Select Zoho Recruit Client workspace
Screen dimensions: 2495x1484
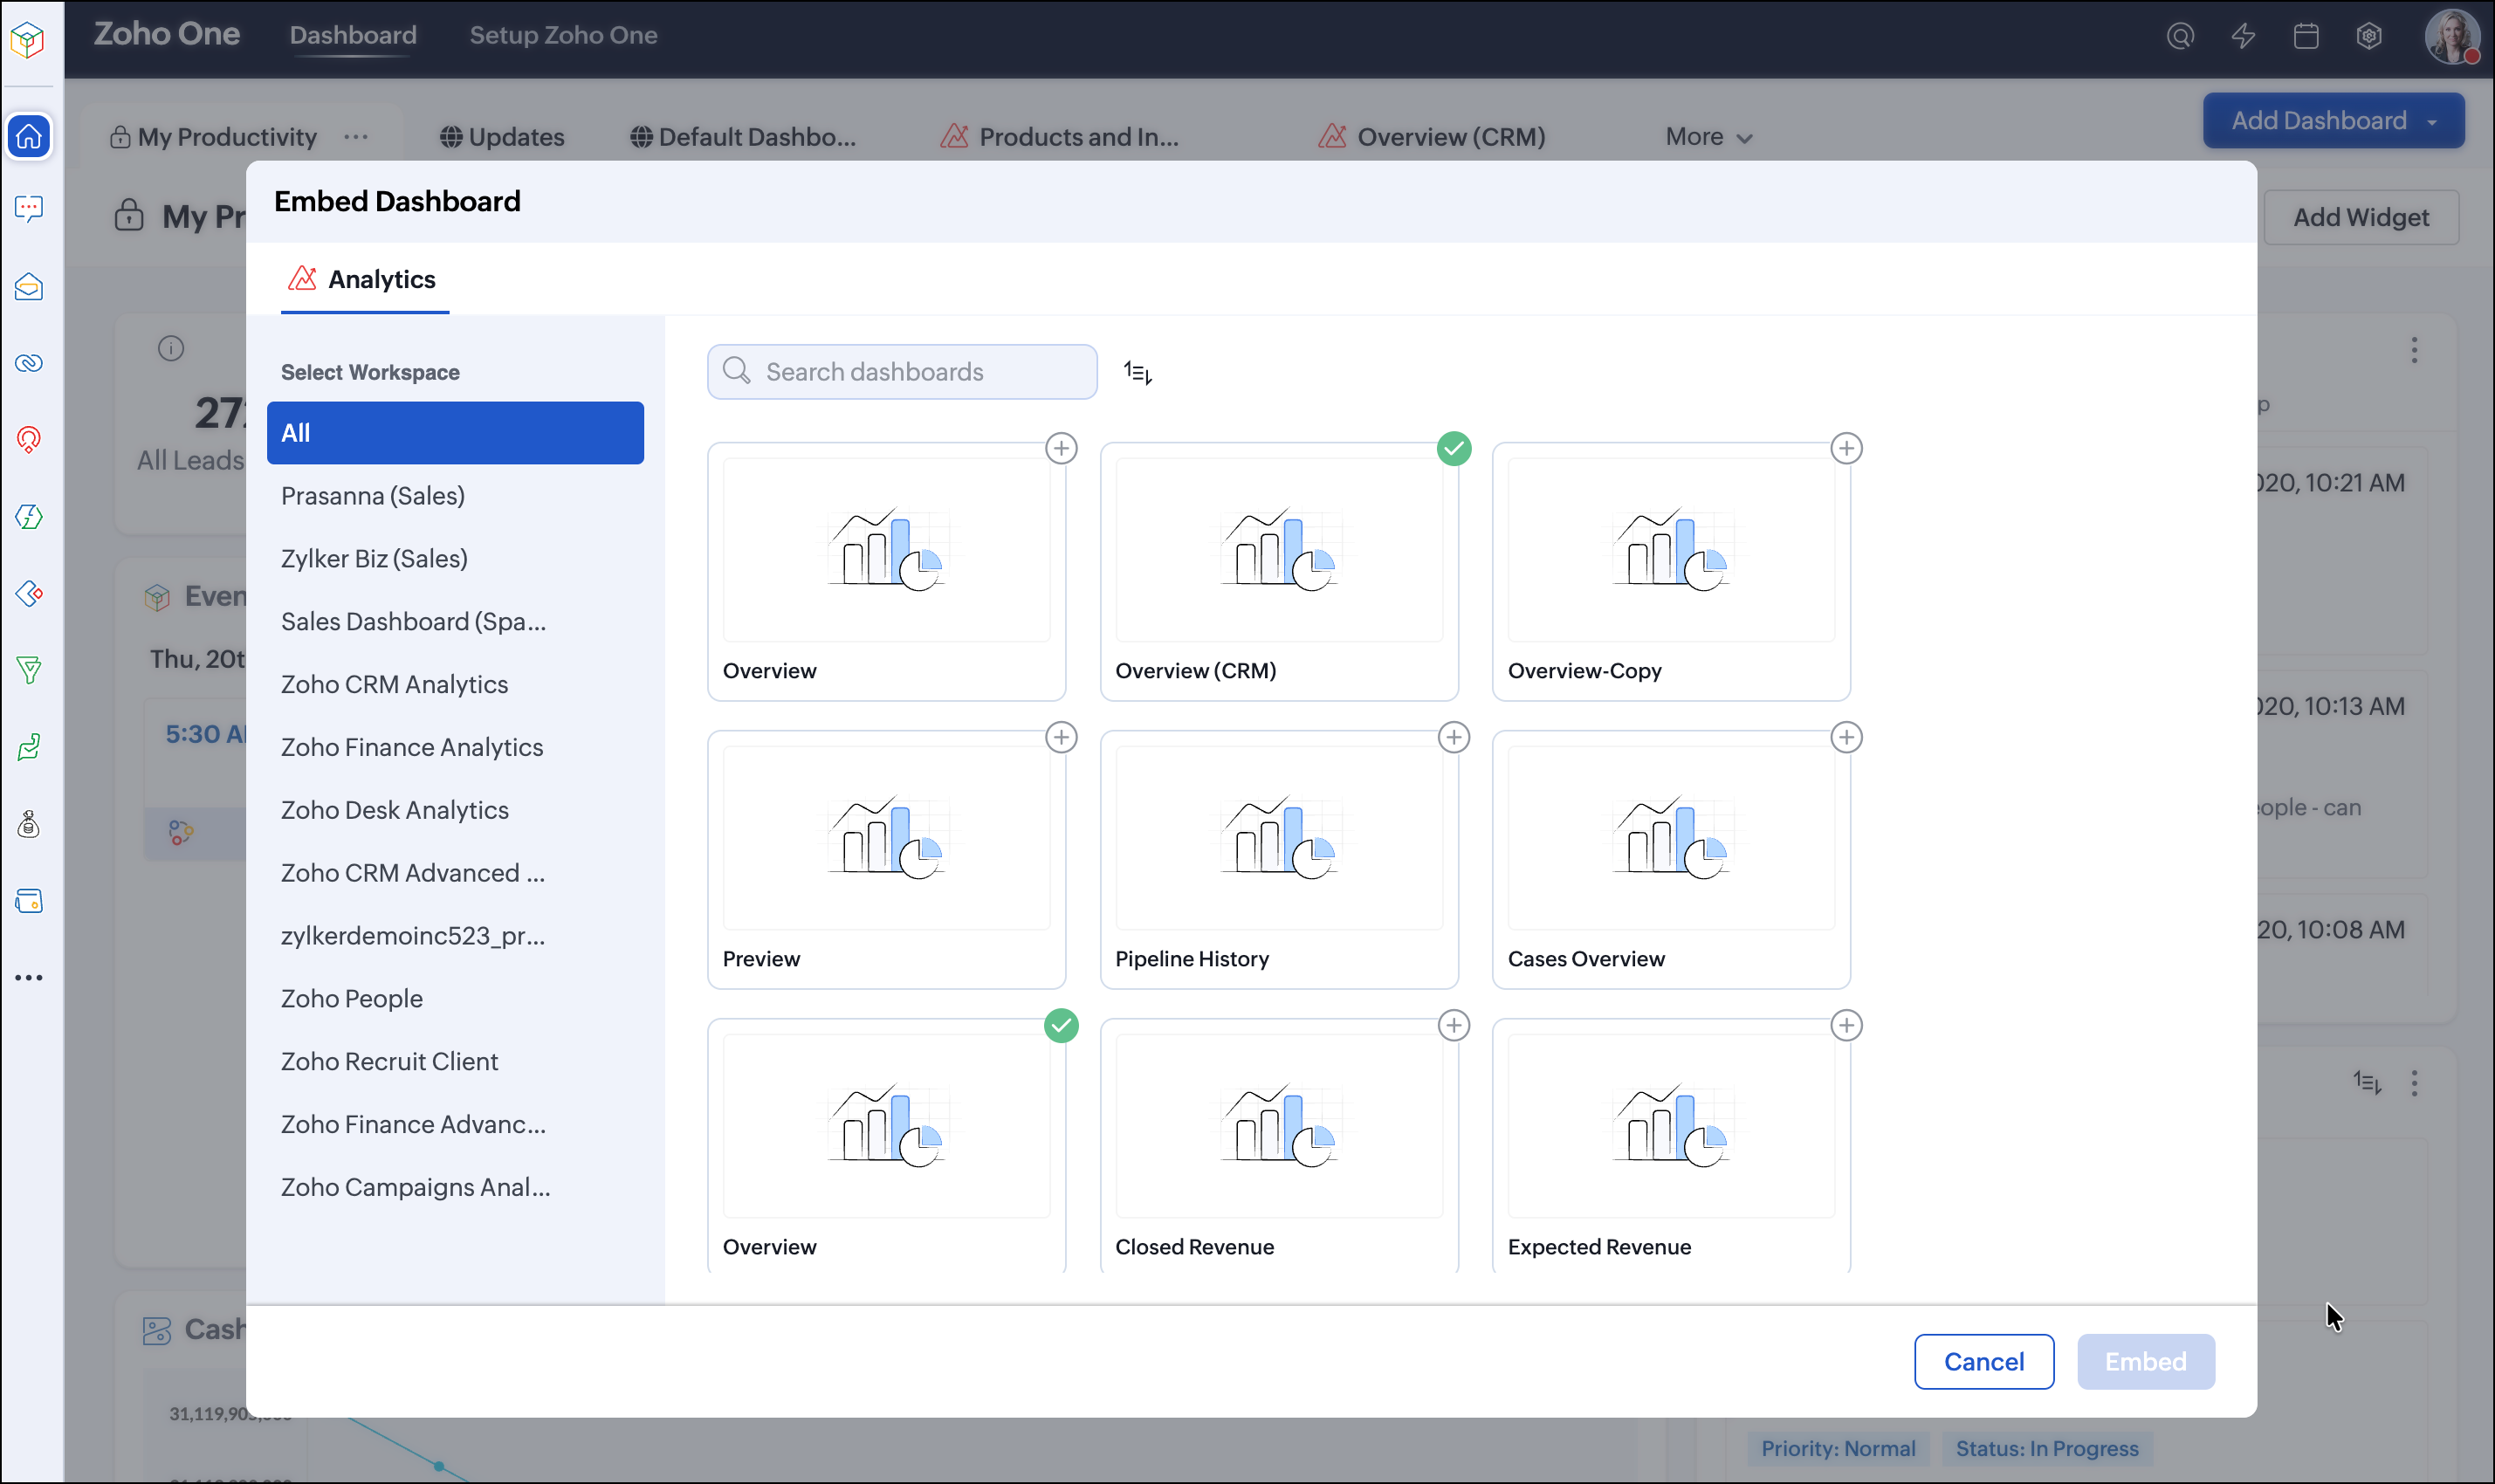pos(455,1061)
